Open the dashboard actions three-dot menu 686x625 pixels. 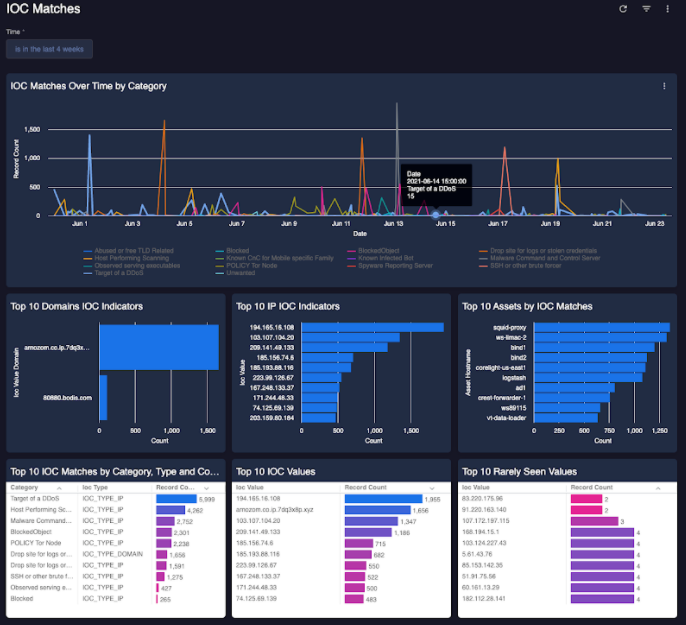668,9
